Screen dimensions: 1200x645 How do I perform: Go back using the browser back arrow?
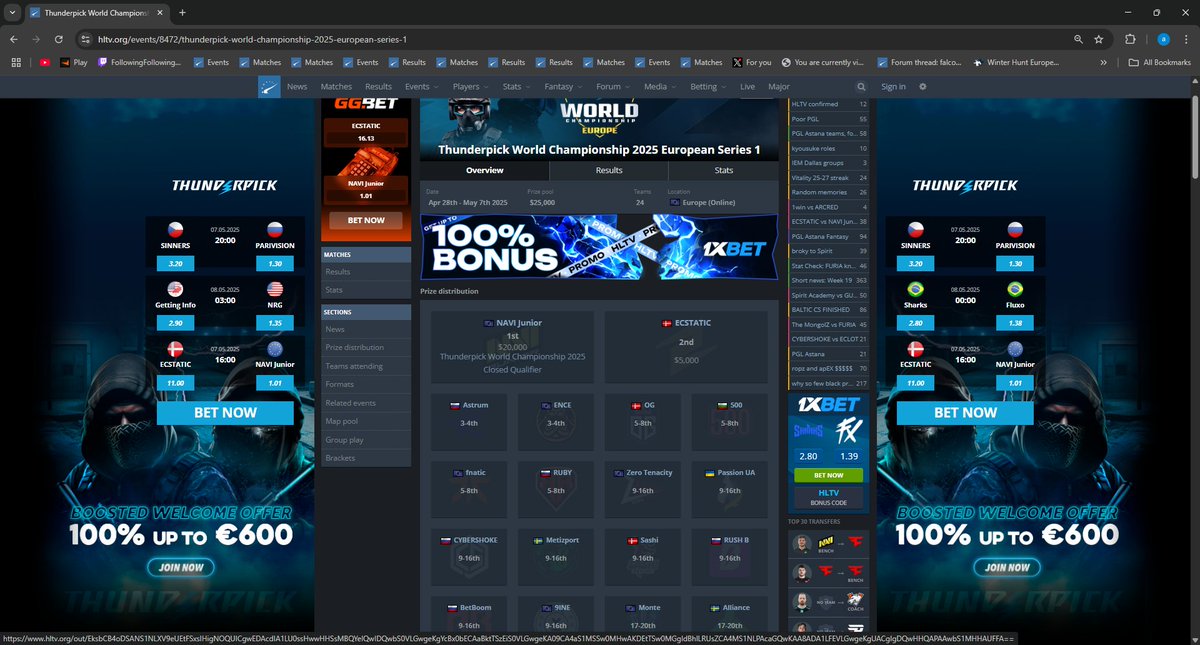(x=12, y=38)
